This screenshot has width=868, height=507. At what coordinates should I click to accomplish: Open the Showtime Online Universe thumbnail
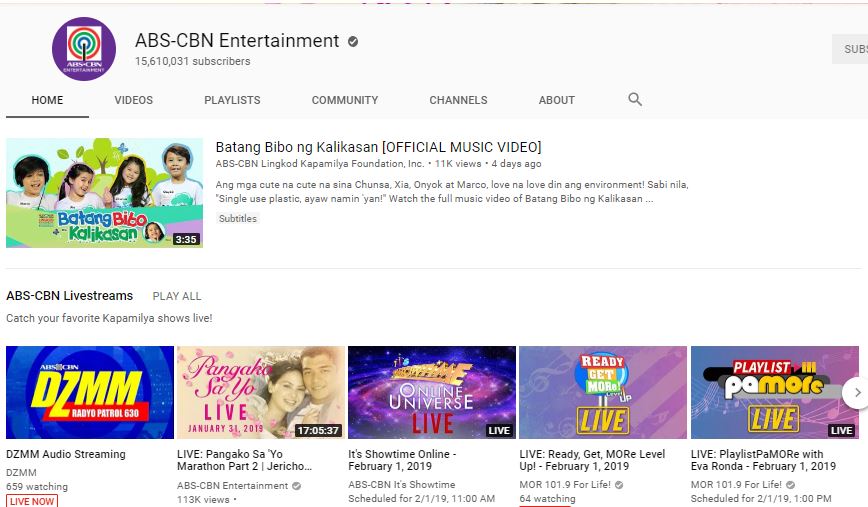[x=432, y=392]
